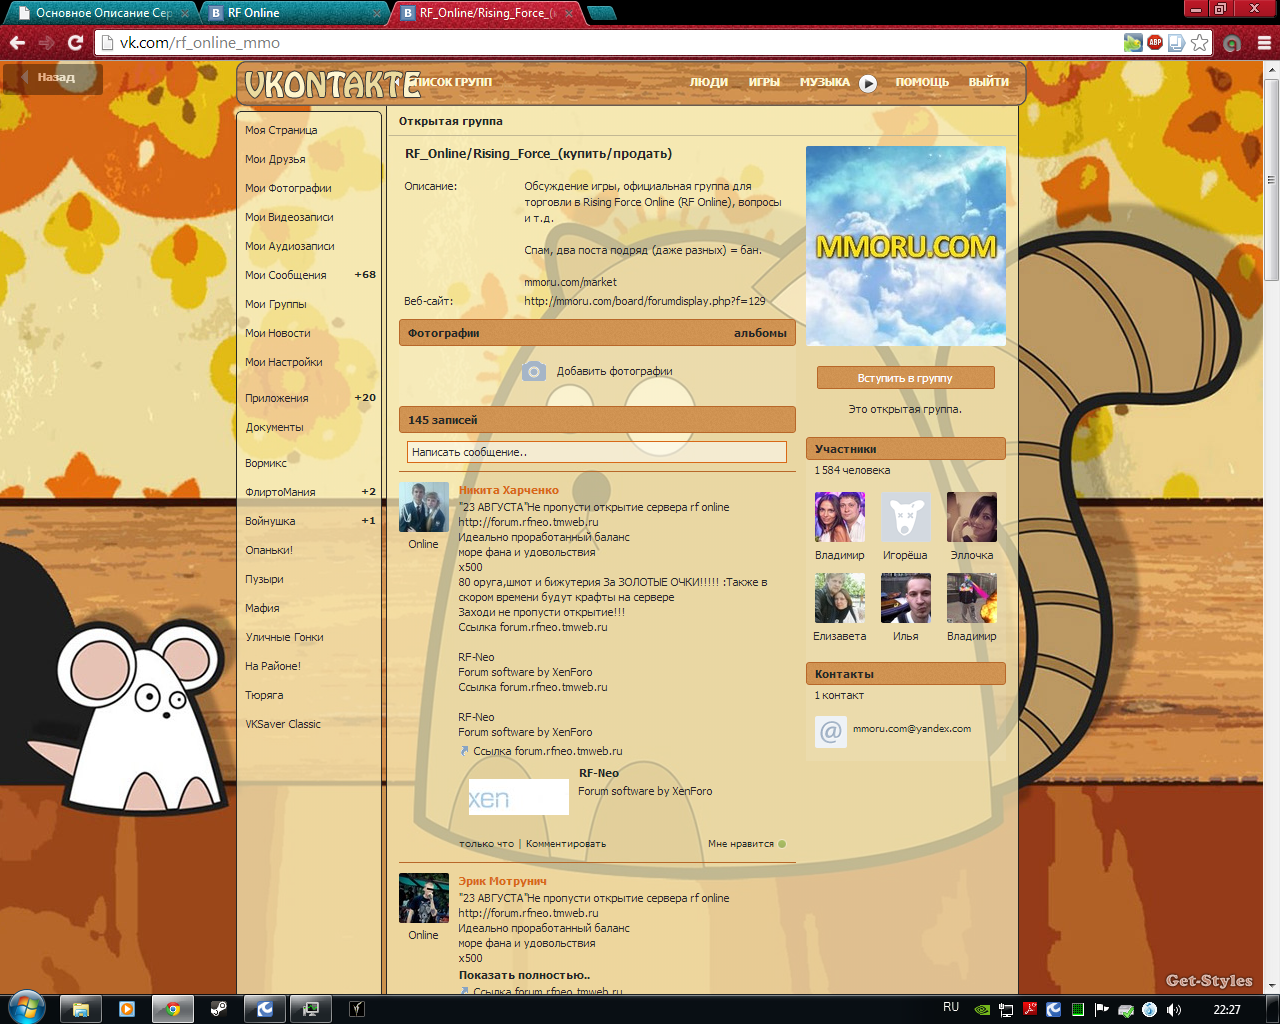Click the browser forward arrow
Screen dimensions: 1280x1024
pyautogui.click(x=46, y=43)
